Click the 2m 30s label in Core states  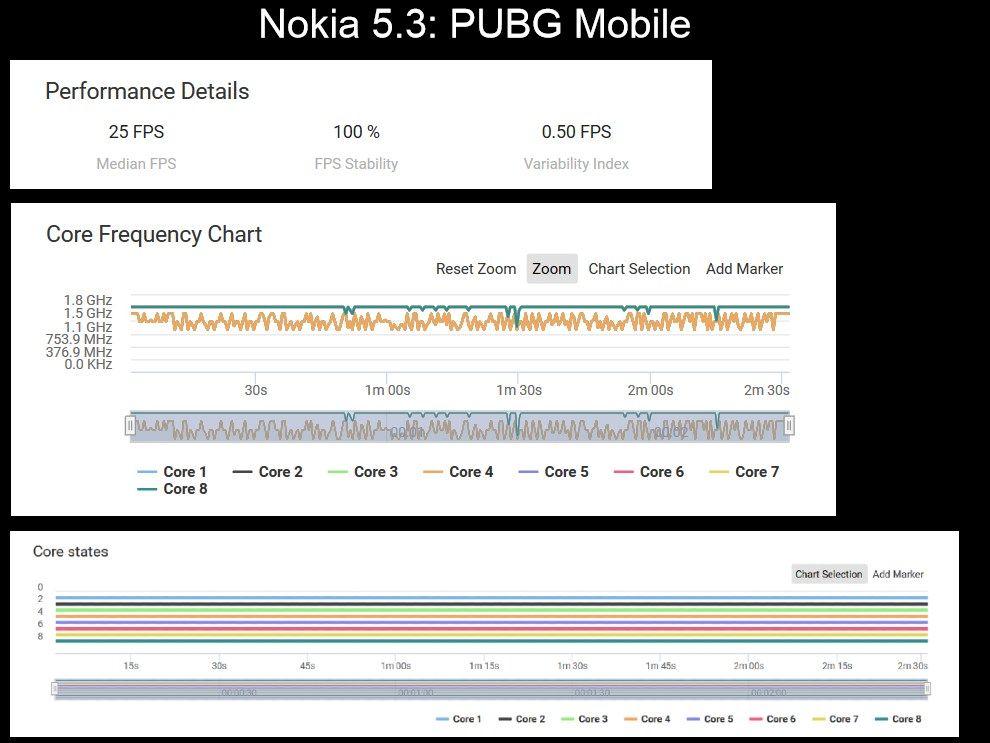click(913, 666)
